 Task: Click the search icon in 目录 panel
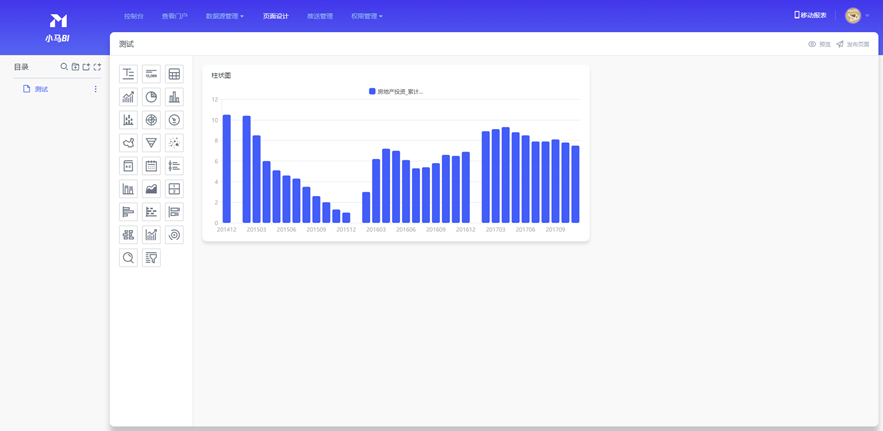64,67
